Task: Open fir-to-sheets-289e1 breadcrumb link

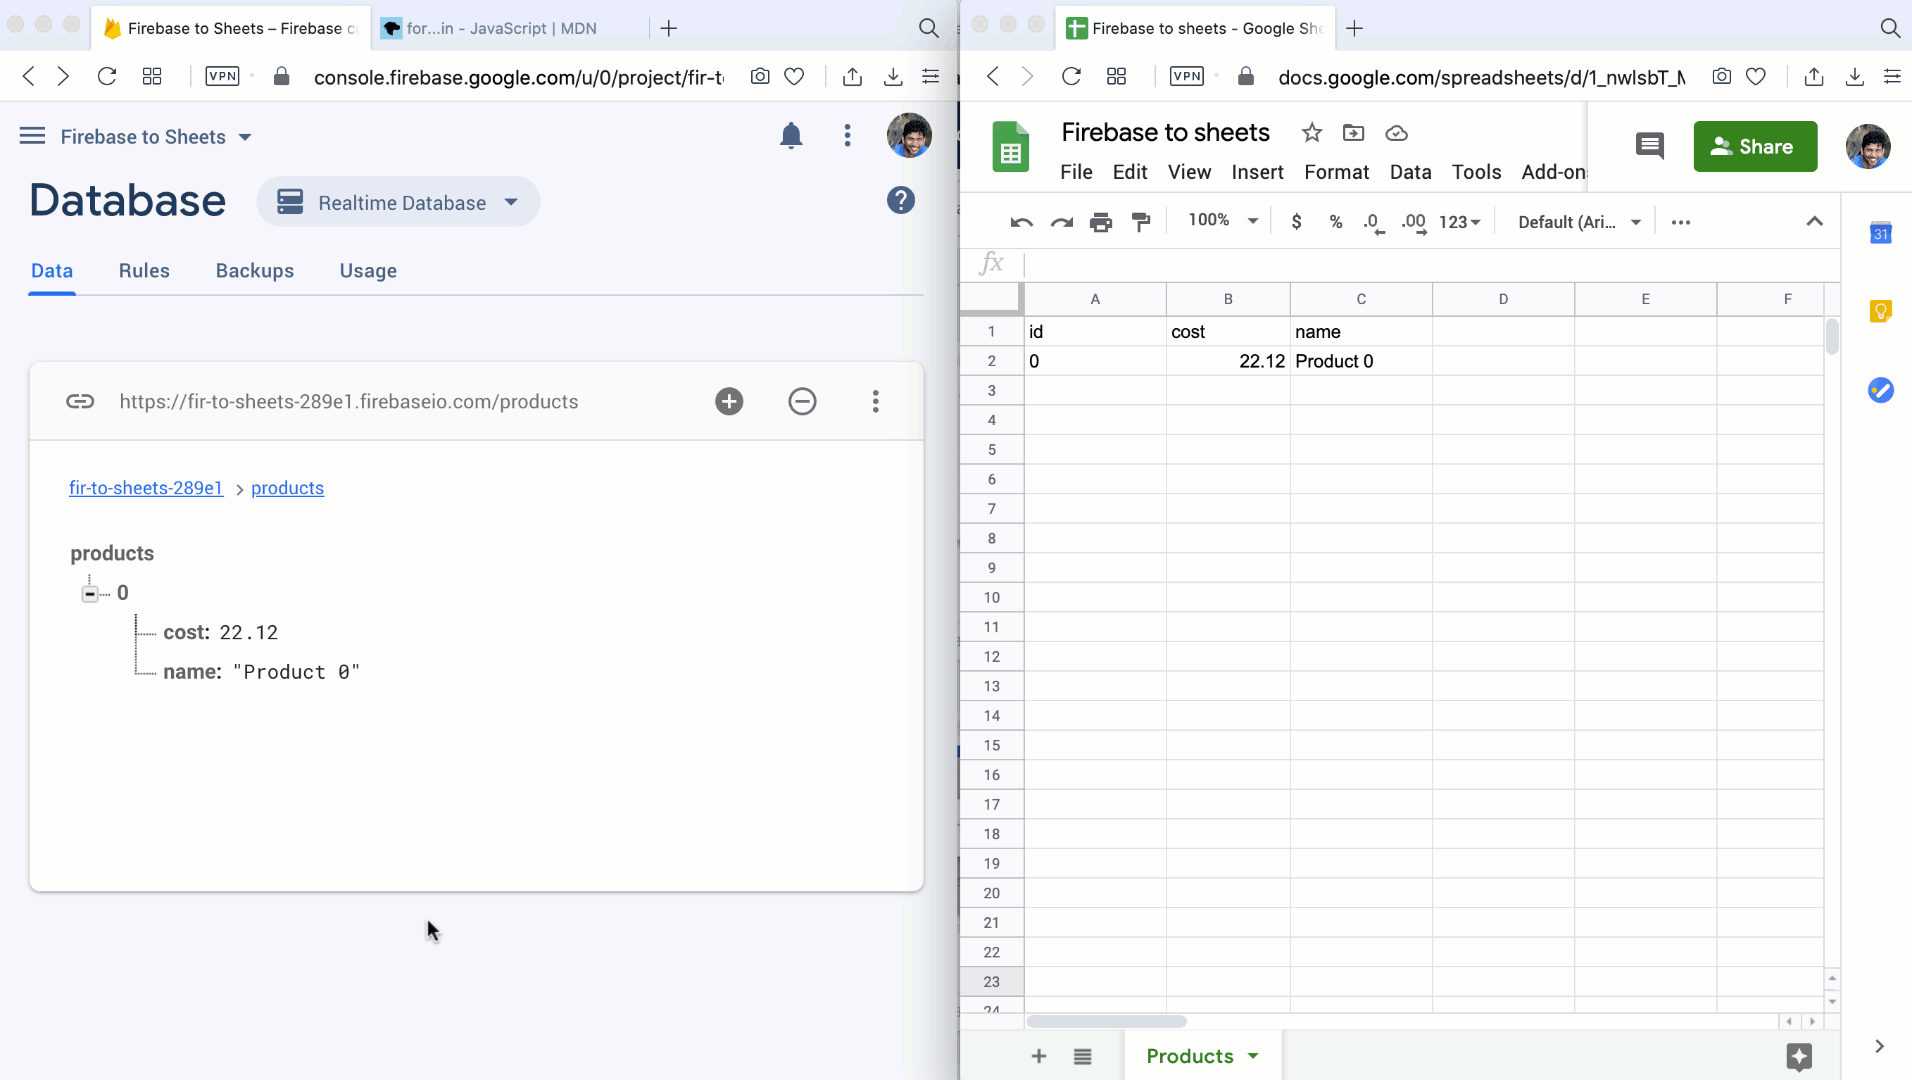Action: tap(146, 488)
